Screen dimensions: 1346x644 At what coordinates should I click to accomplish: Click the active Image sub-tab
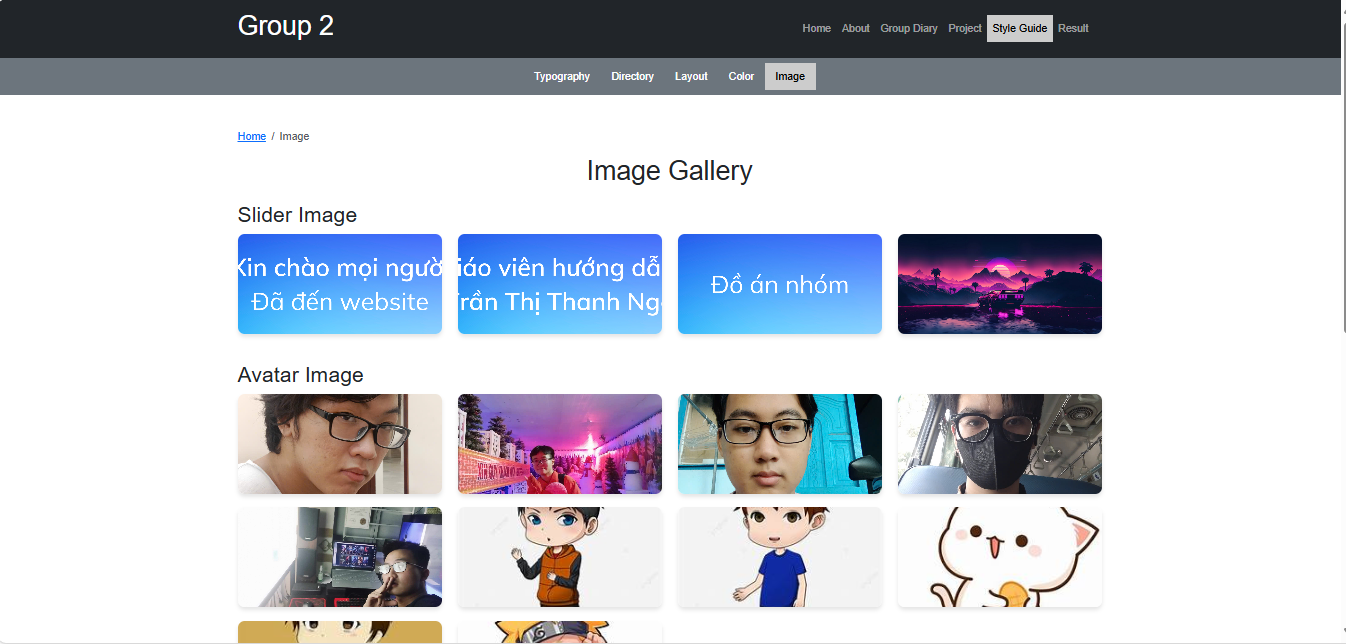click(x=789, y=76)
